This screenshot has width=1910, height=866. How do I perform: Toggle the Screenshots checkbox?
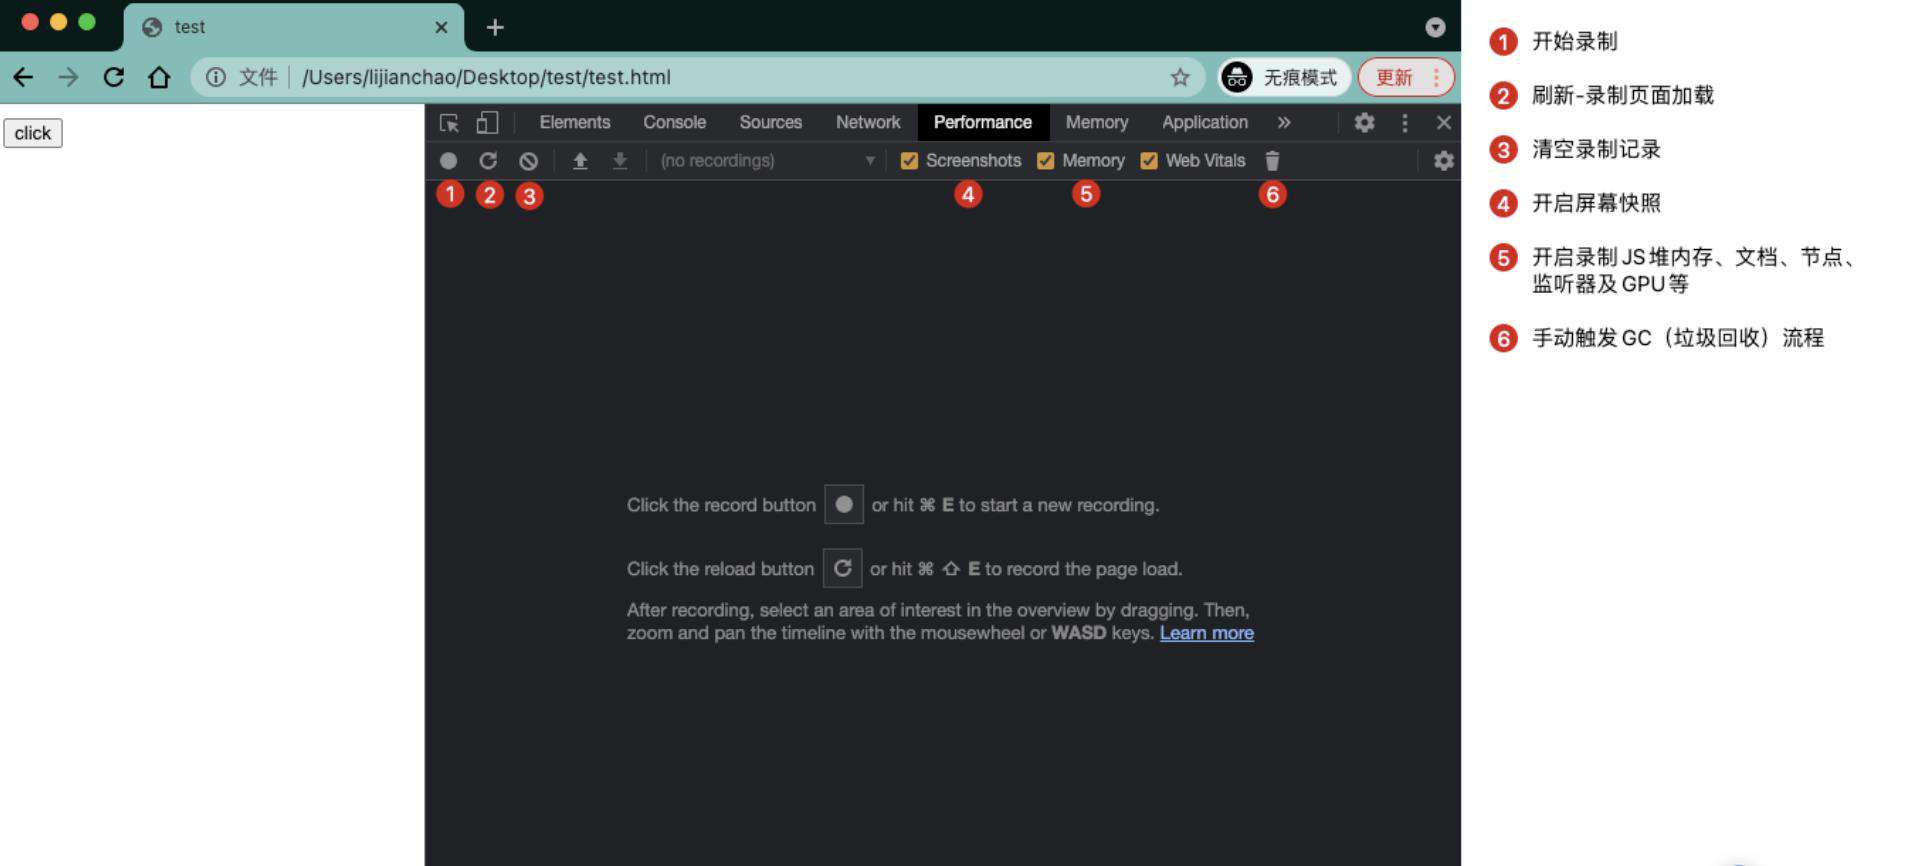pos(909,160)
